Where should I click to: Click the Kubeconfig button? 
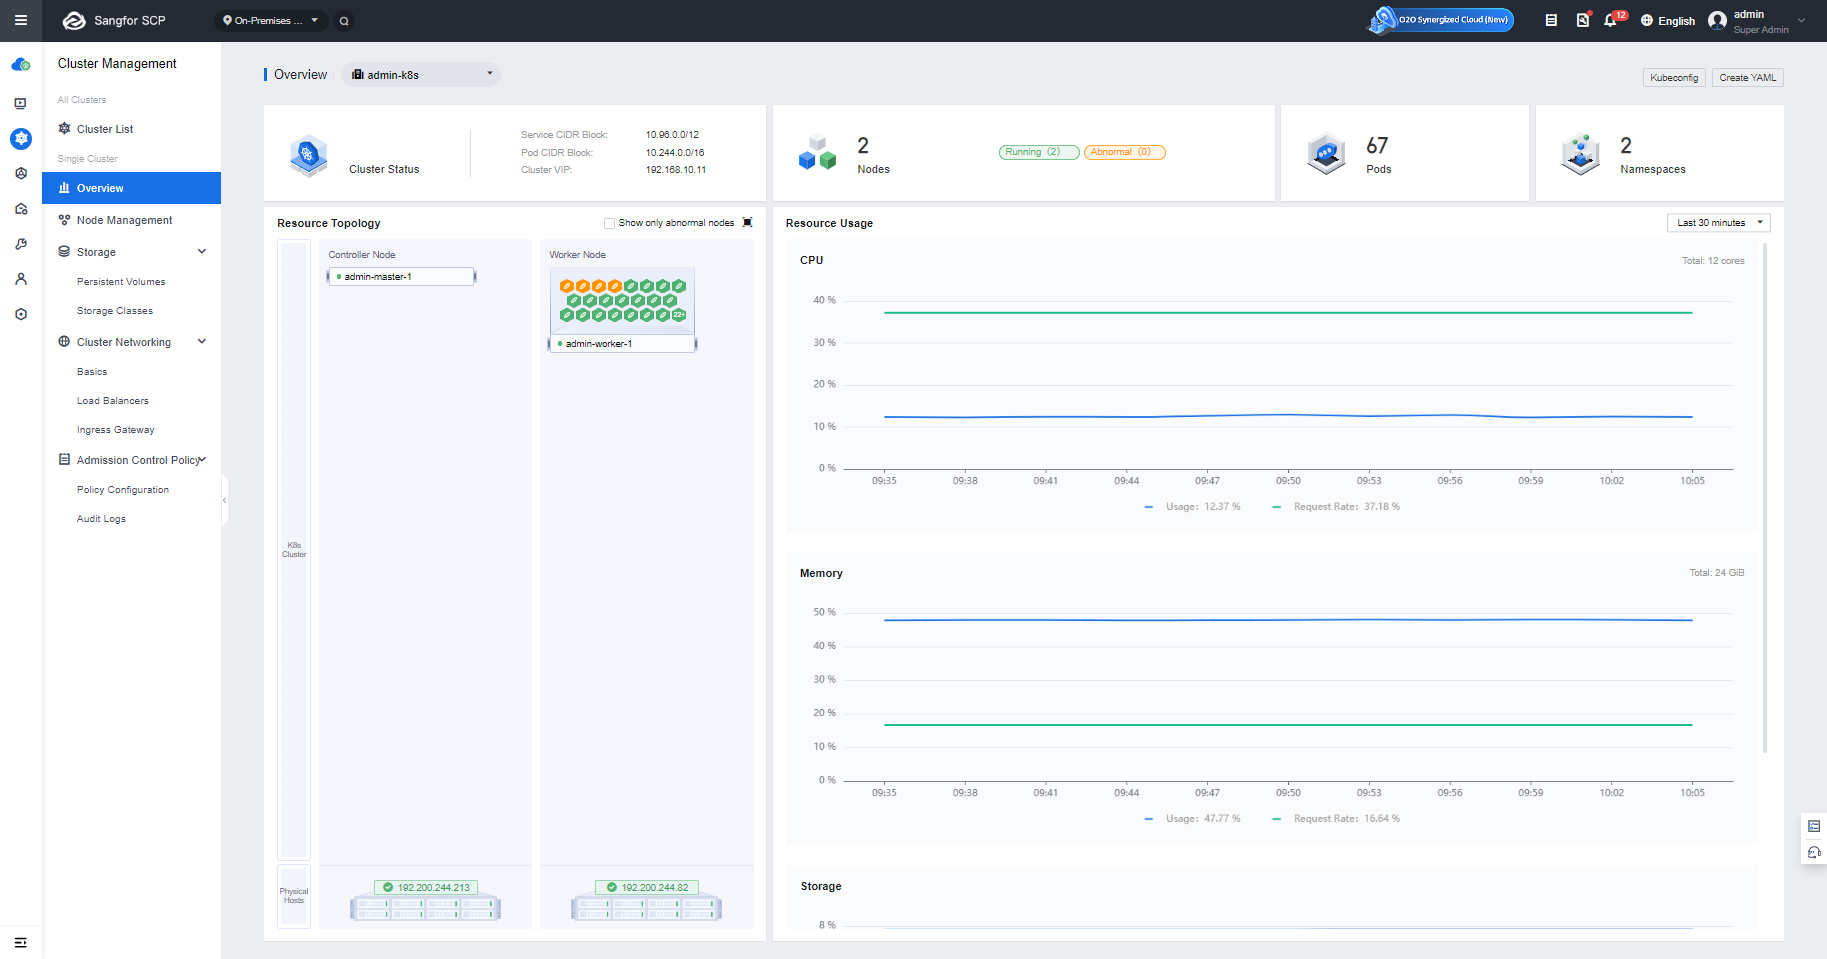pos(1674,77)
